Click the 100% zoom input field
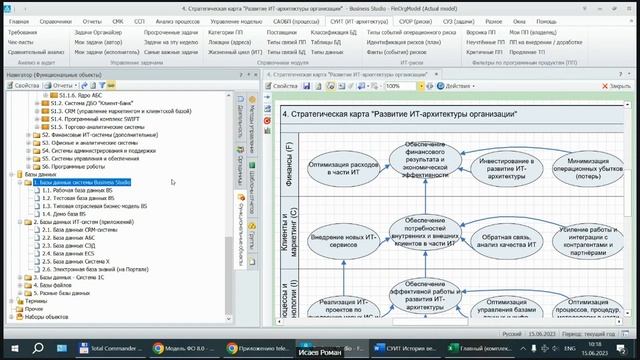The width and height of the screenshot is (640, 360). (401, 86)
